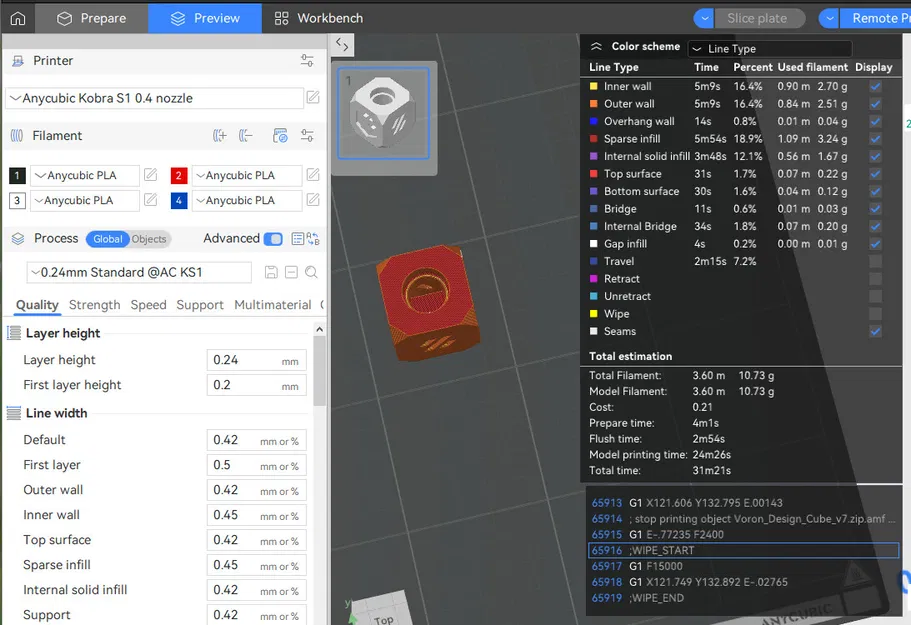
Task: Hide the Inner wall line type display
Action: [875, 86]
